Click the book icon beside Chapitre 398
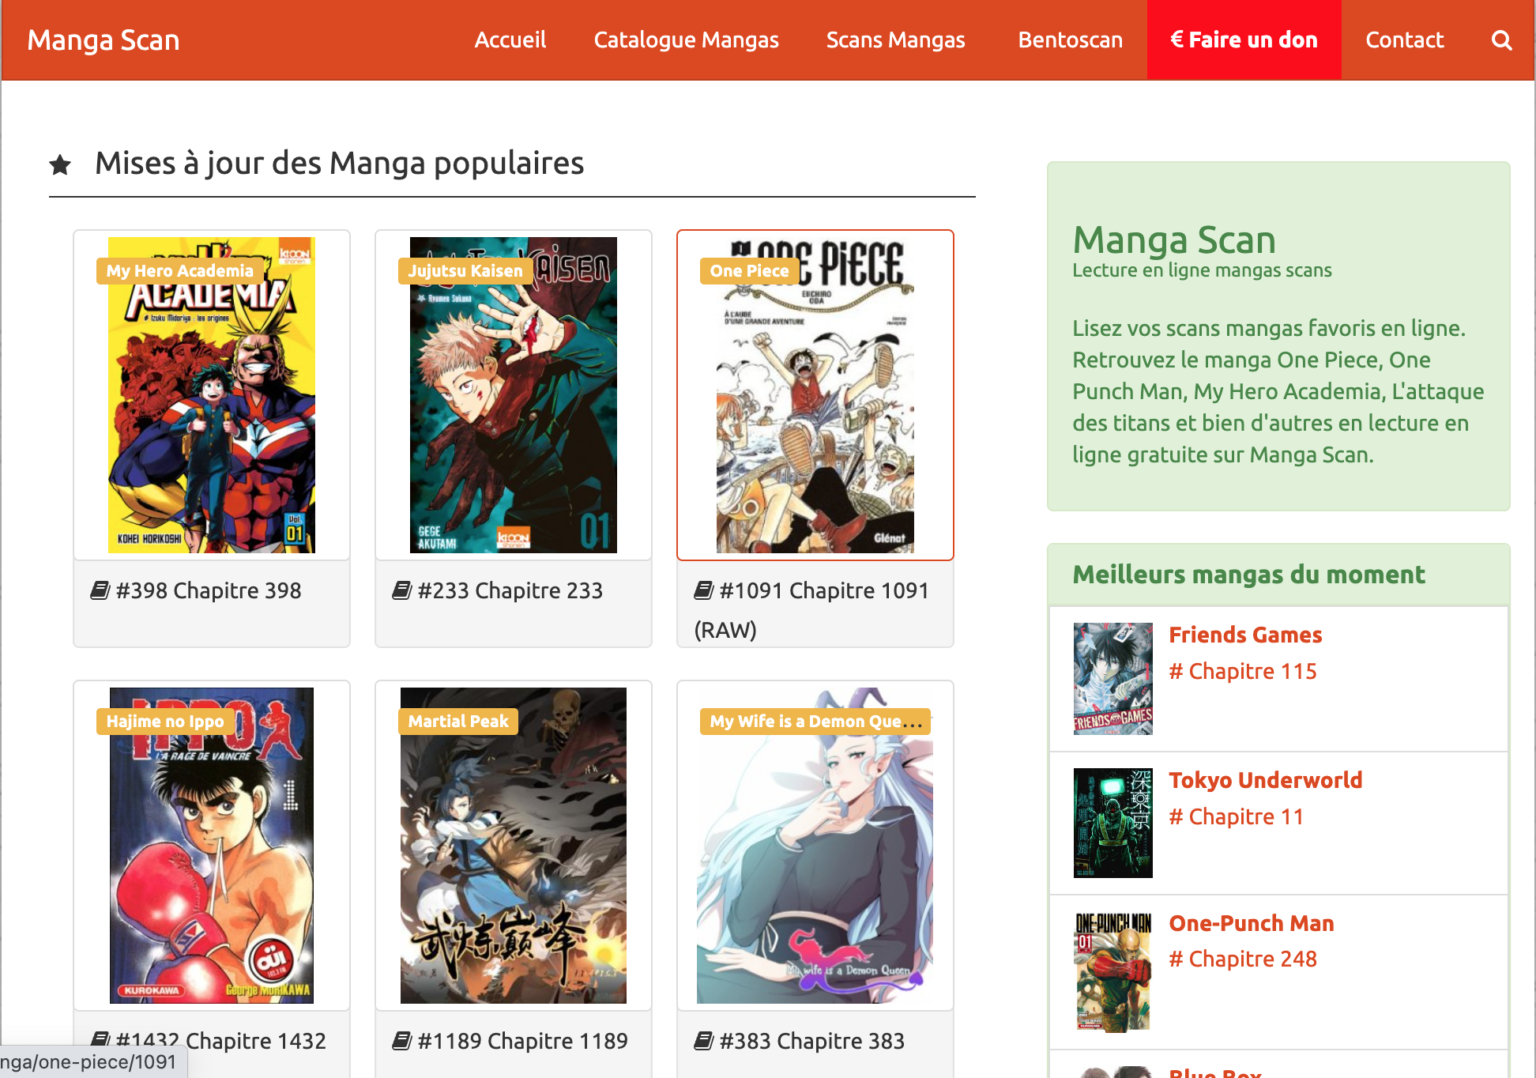This screenshot has width=1536, height=1078. tap(100, 591)
